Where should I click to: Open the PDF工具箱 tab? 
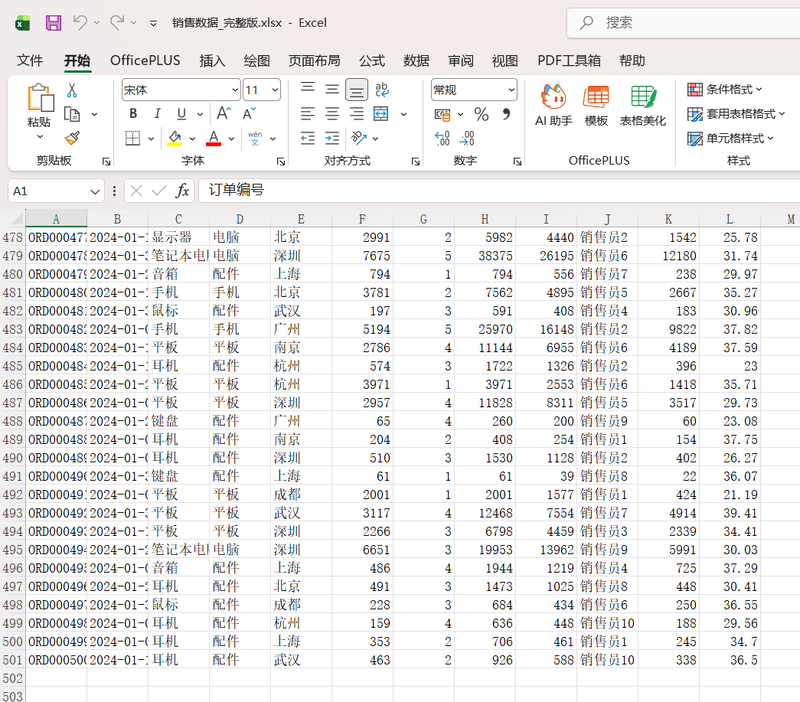pyautogui.click(x=569, y=61)
